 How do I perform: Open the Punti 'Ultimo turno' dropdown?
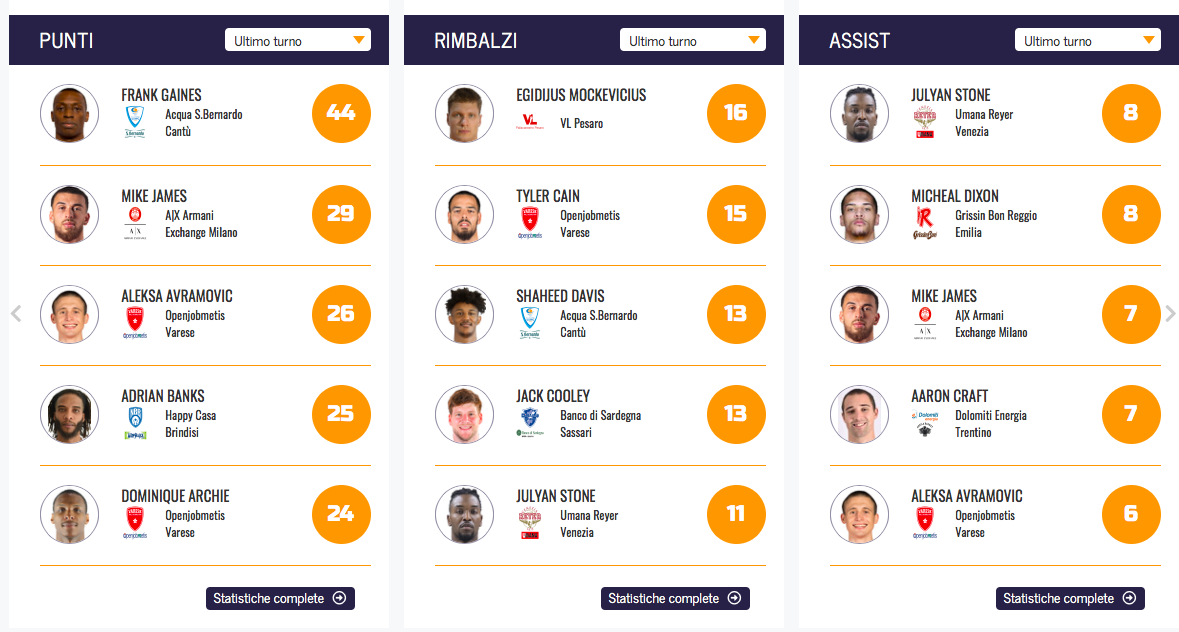coord(298,40)
